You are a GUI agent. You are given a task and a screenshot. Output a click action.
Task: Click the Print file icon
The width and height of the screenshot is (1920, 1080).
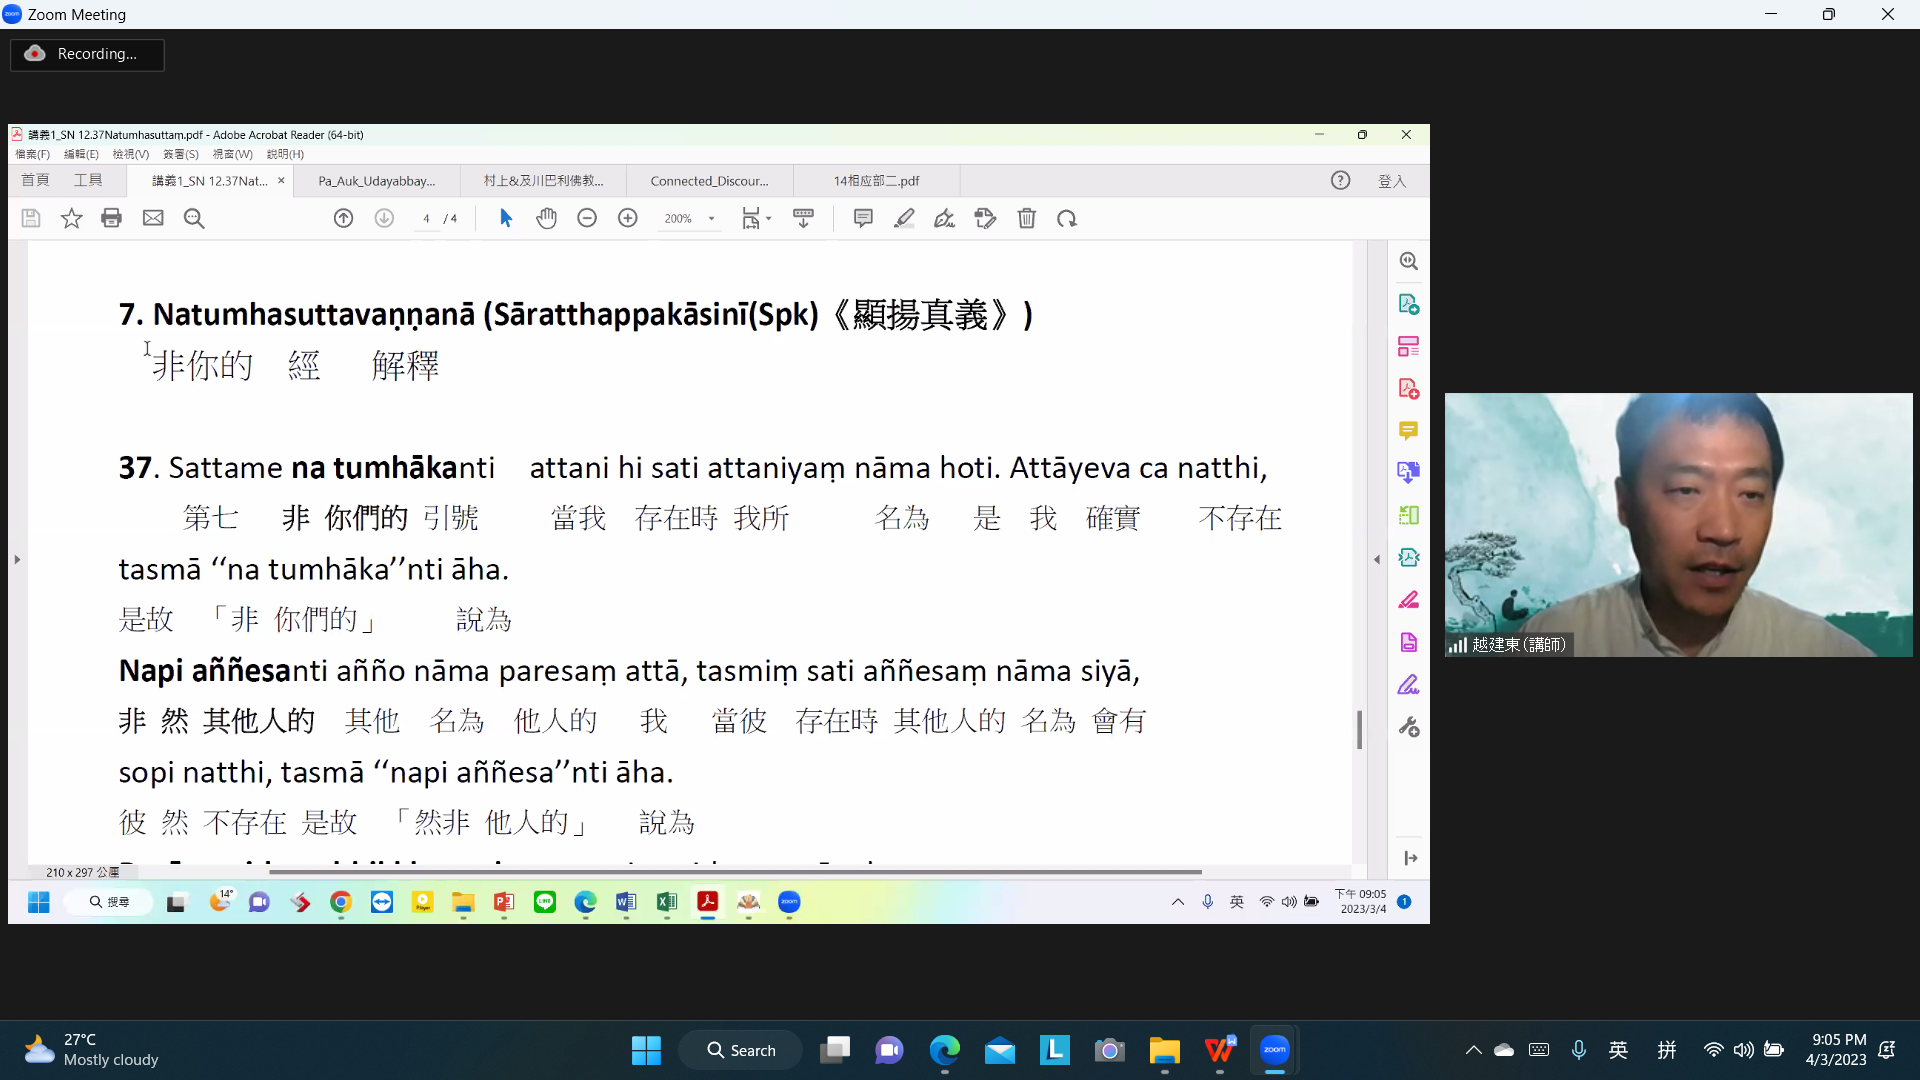pos(111,218)
